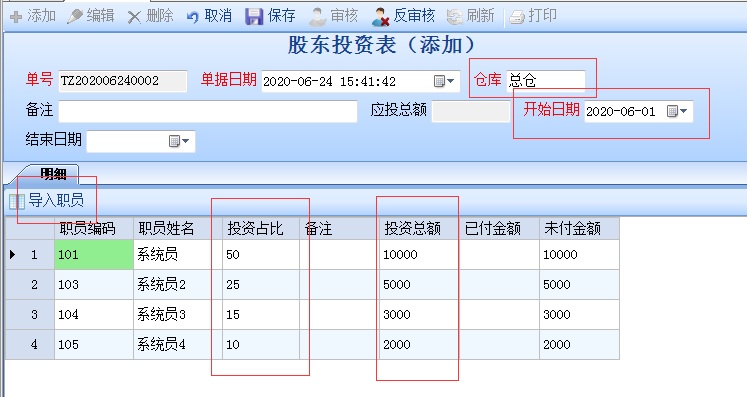
Task: Click 未付金额 cell 3000 in row 3
Action: click(579, 315)
